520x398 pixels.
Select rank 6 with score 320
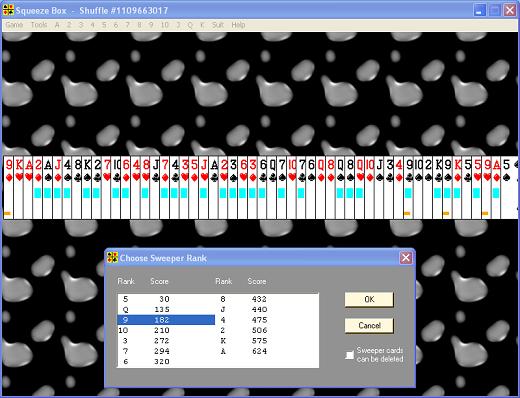coord(166,361)
